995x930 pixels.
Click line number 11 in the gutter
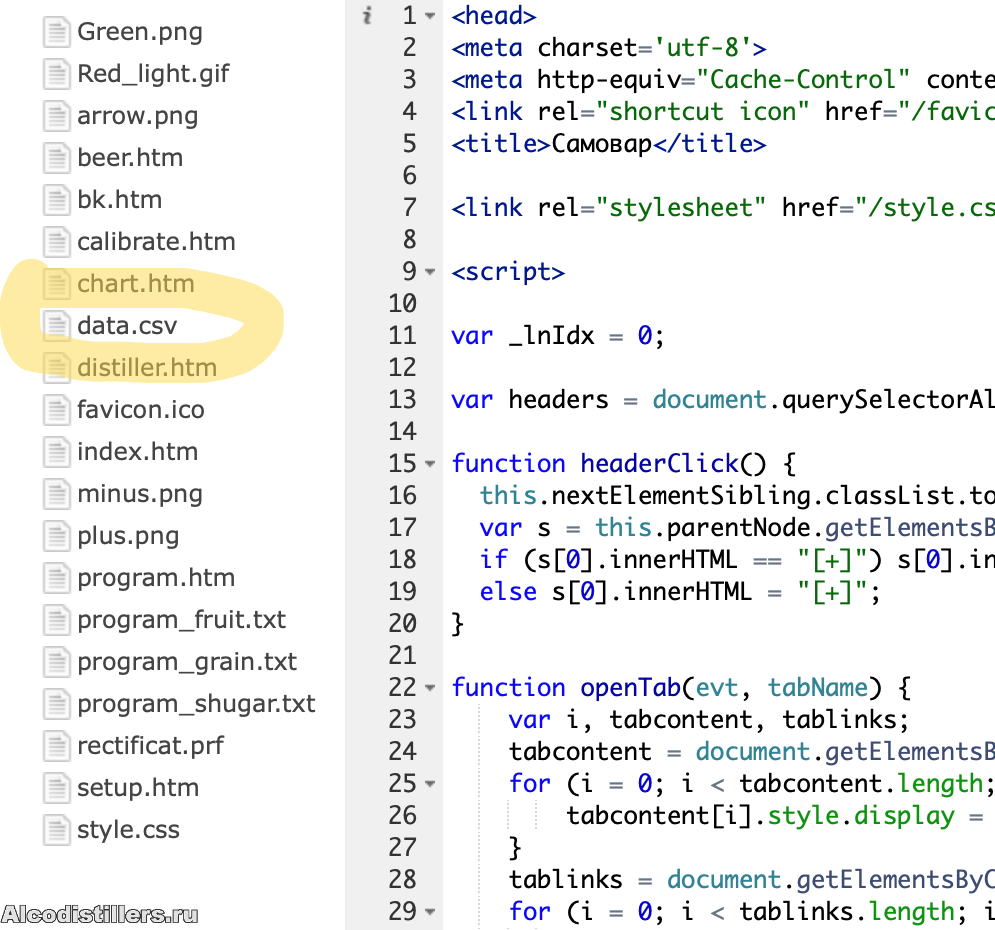[402, 336]
